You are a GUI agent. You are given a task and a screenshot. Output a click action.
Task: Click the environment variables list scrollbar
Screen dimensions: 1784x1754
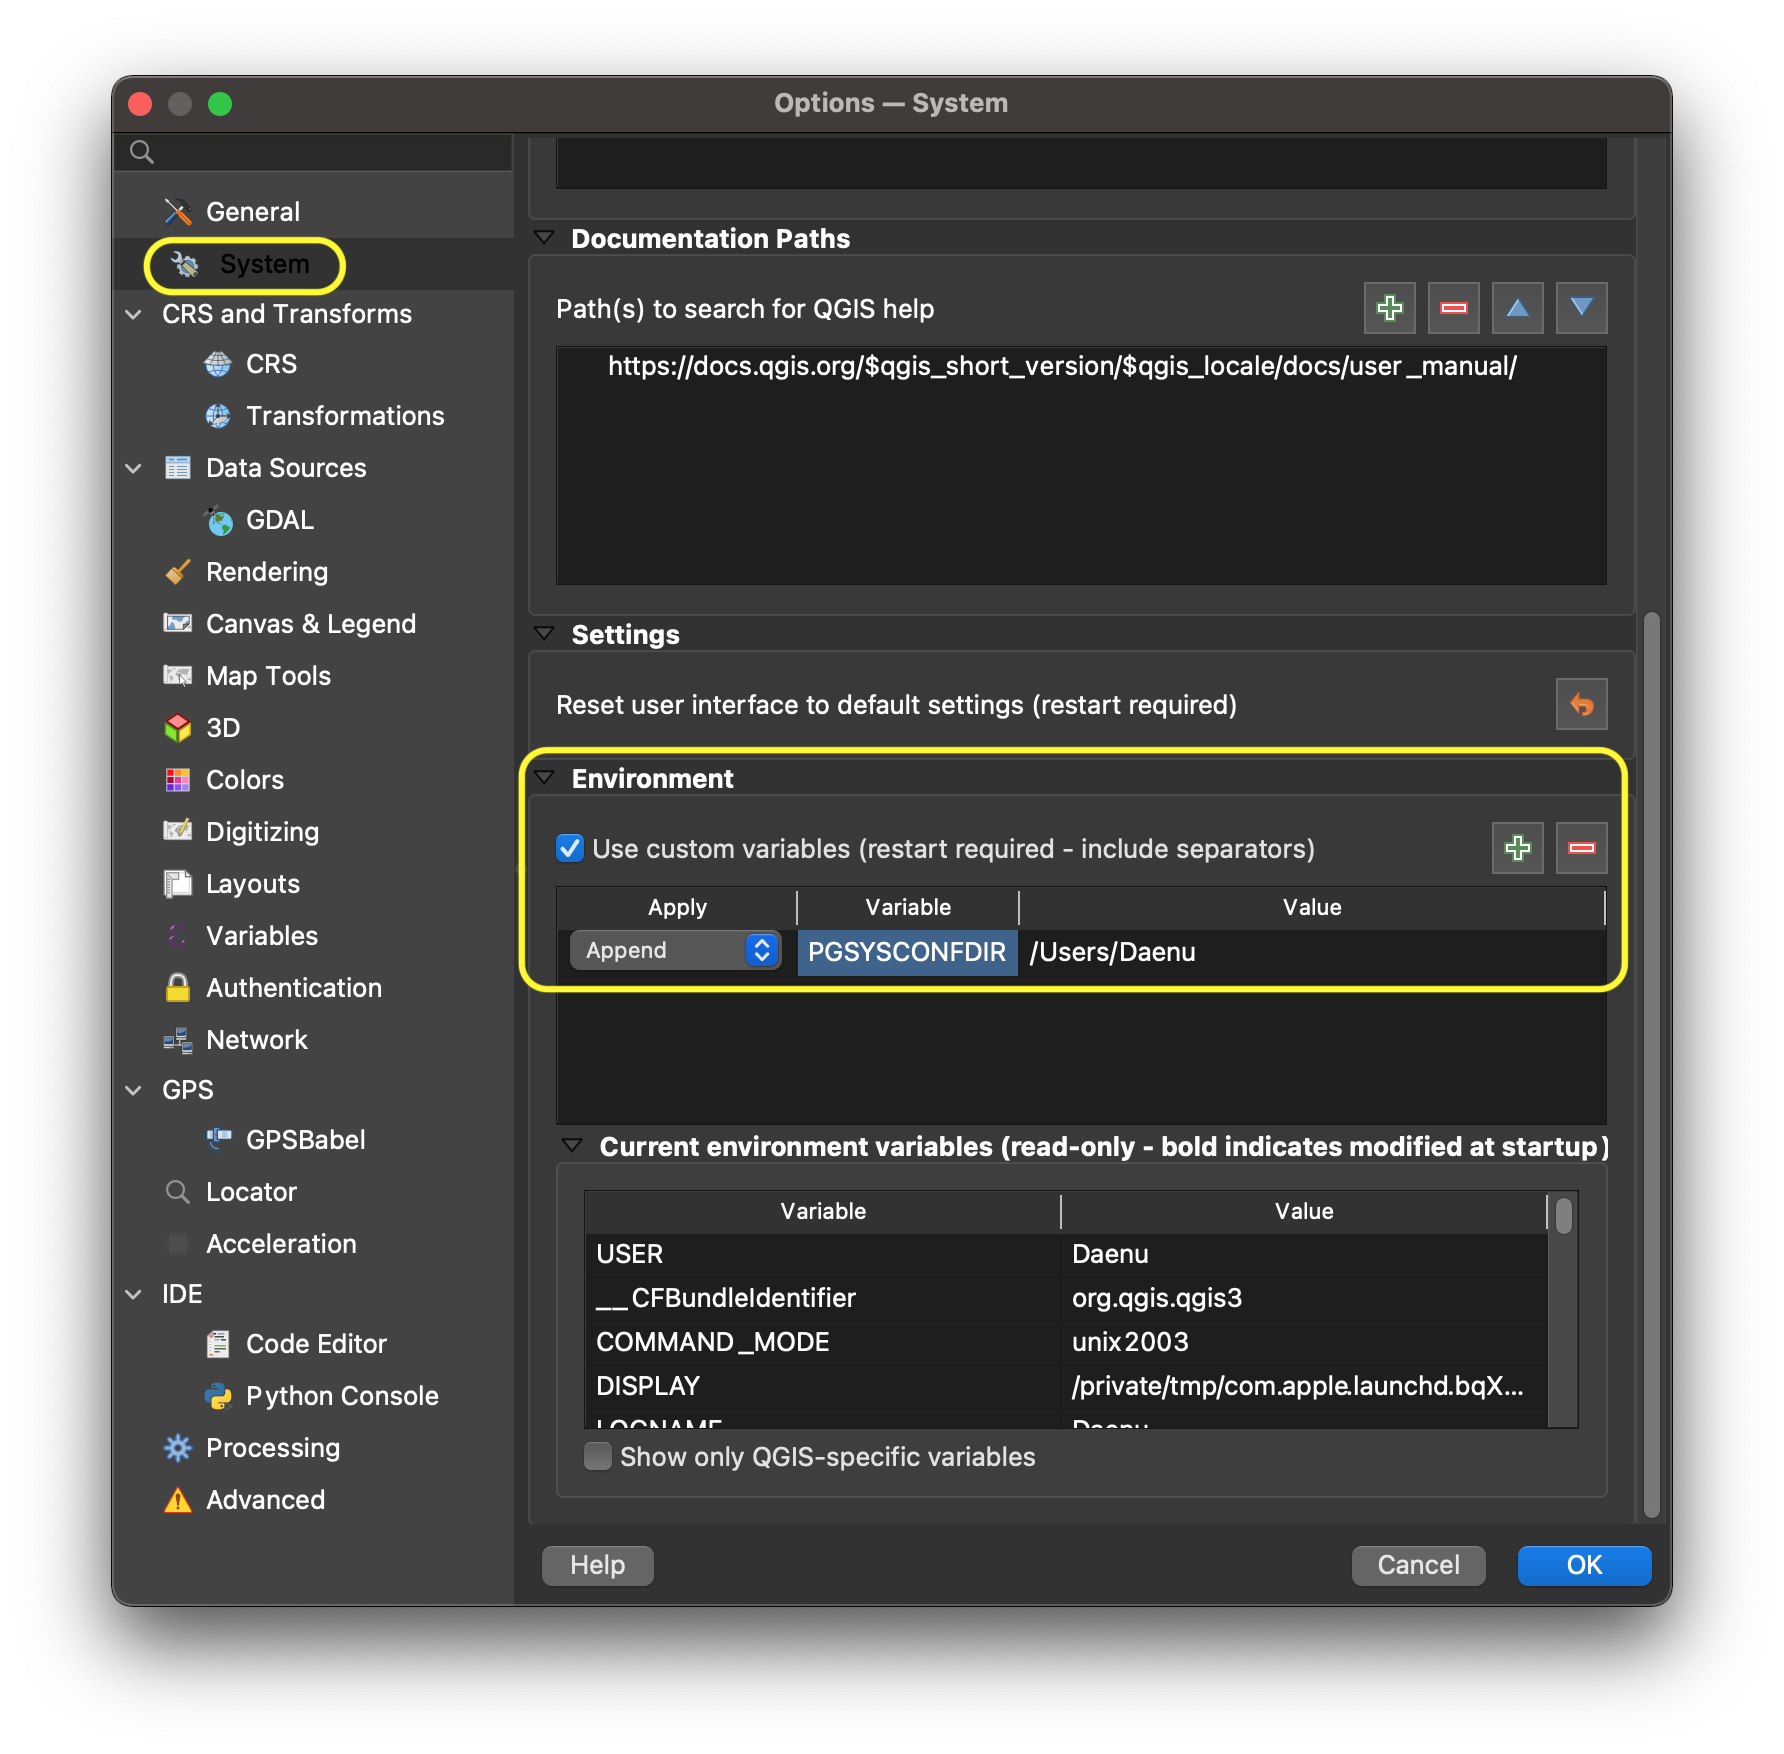click(1563, 1217)
